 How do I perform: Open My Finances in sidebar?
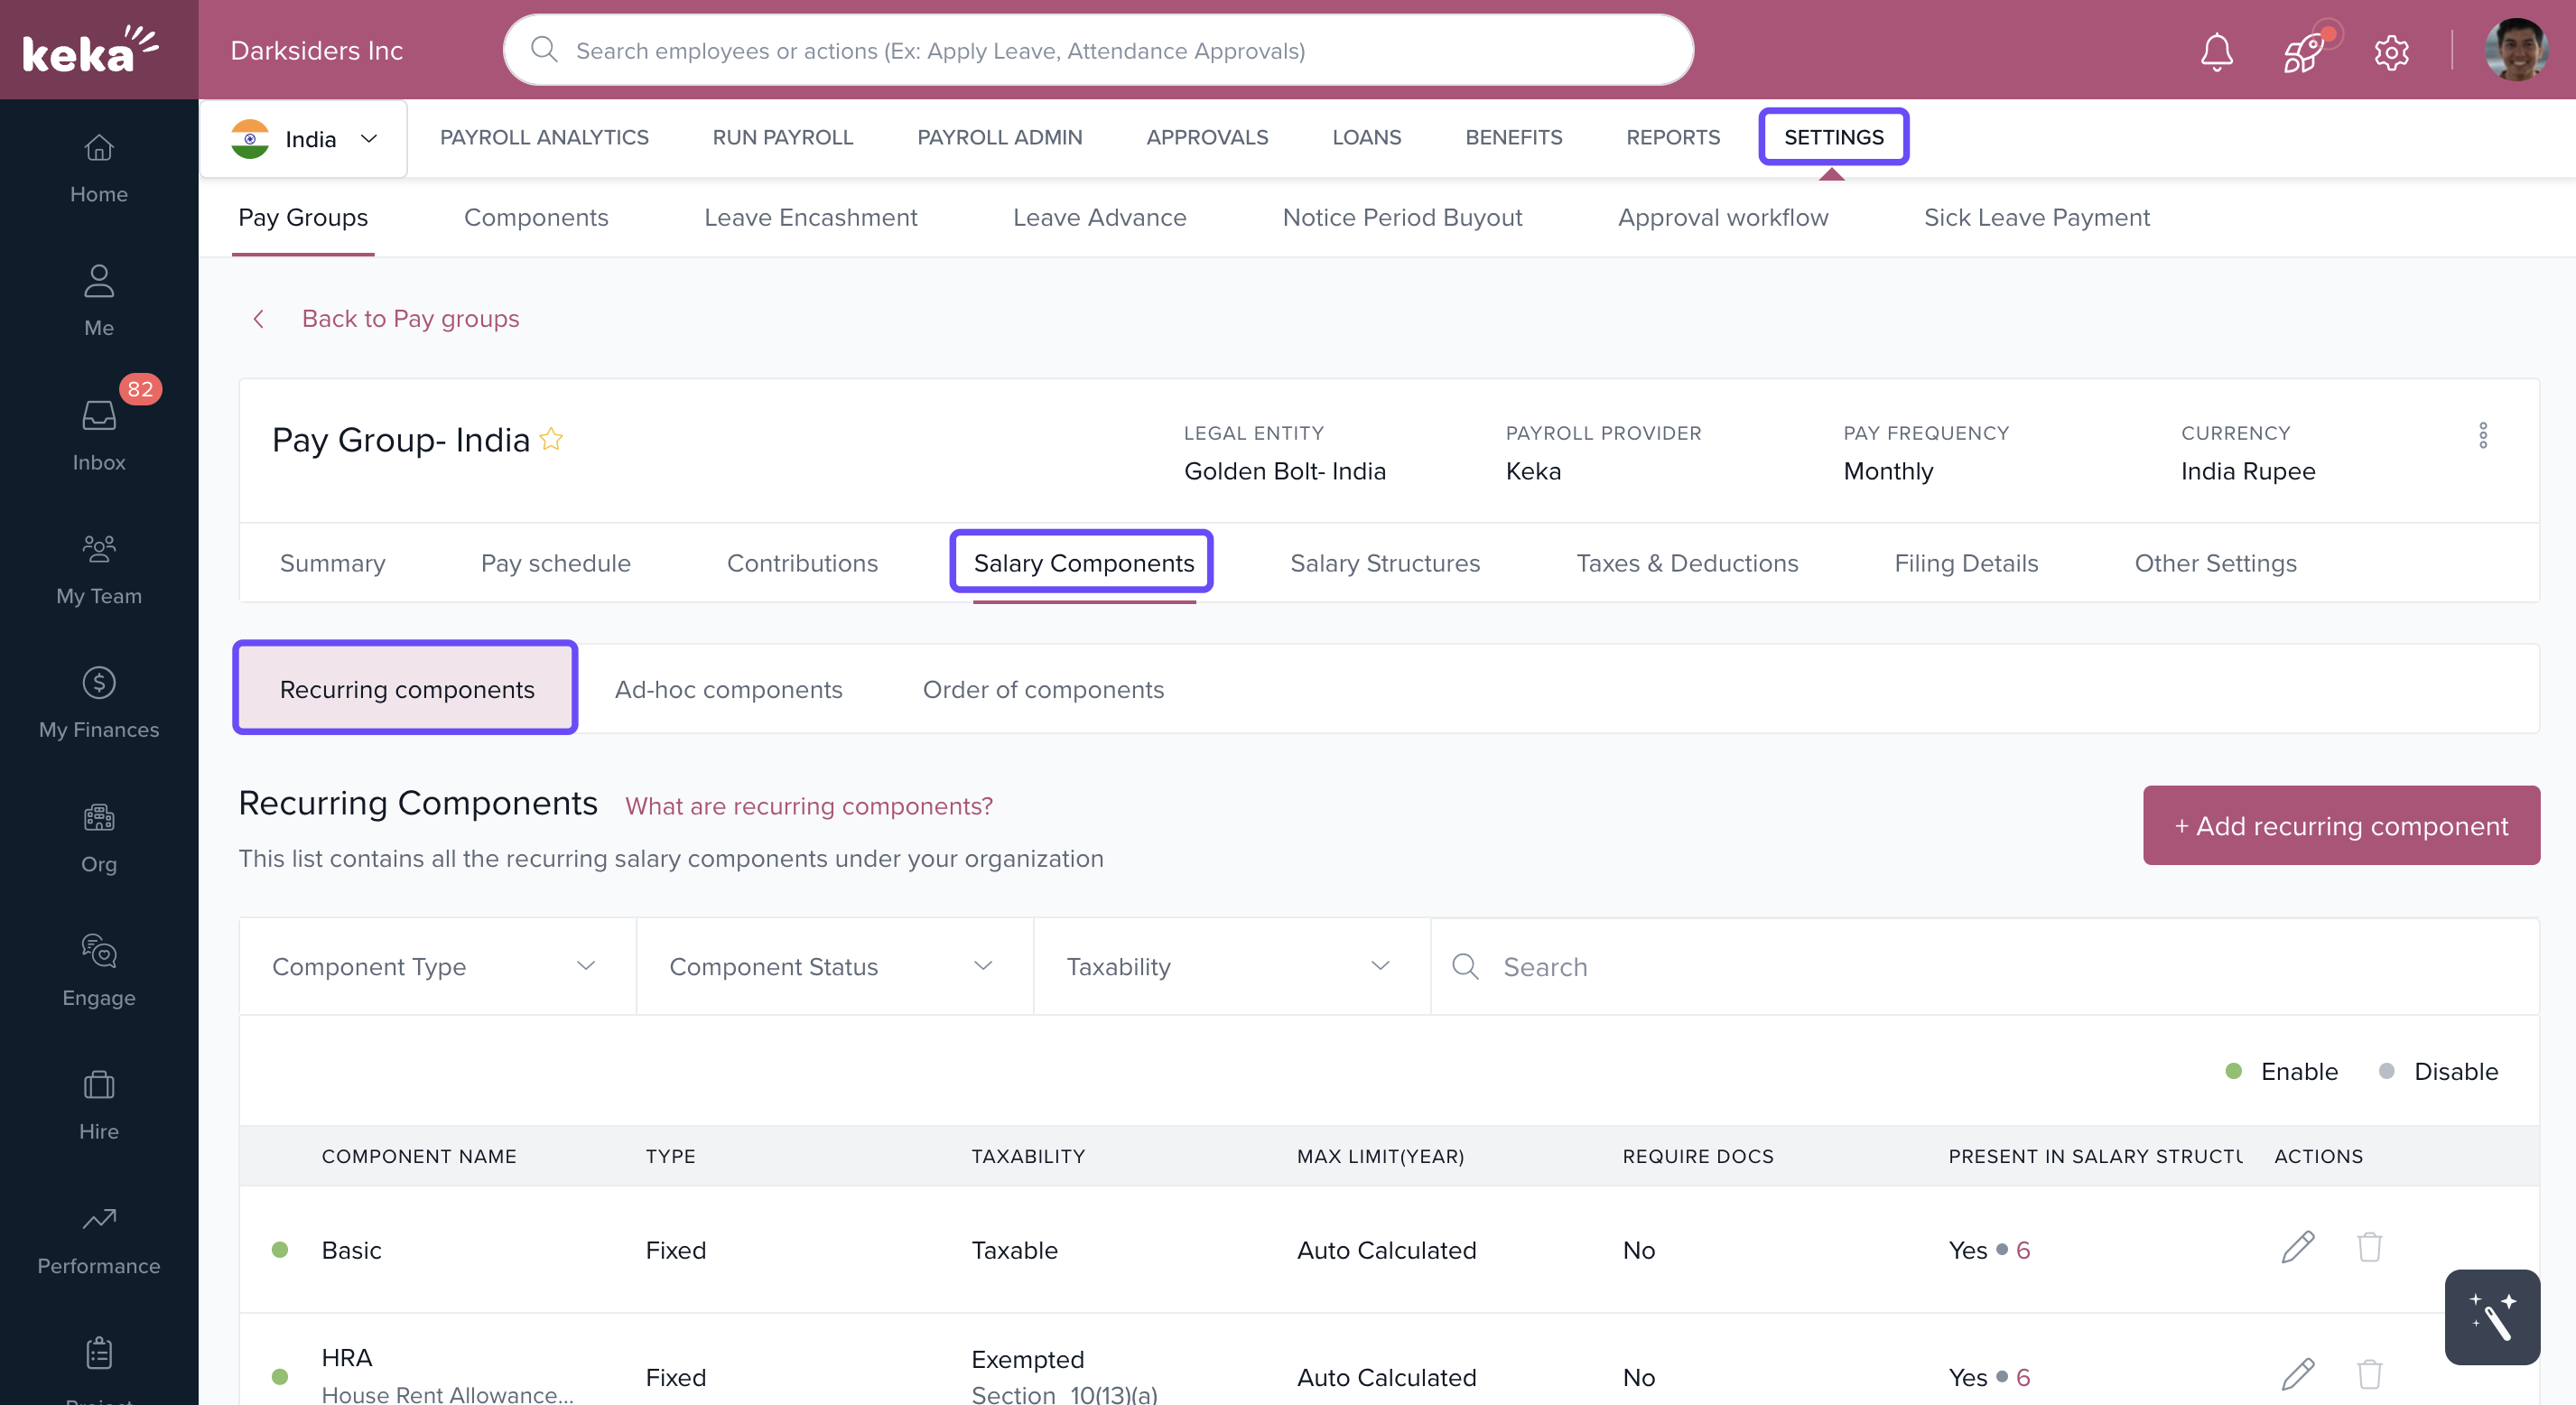click(x=99, y=701)
